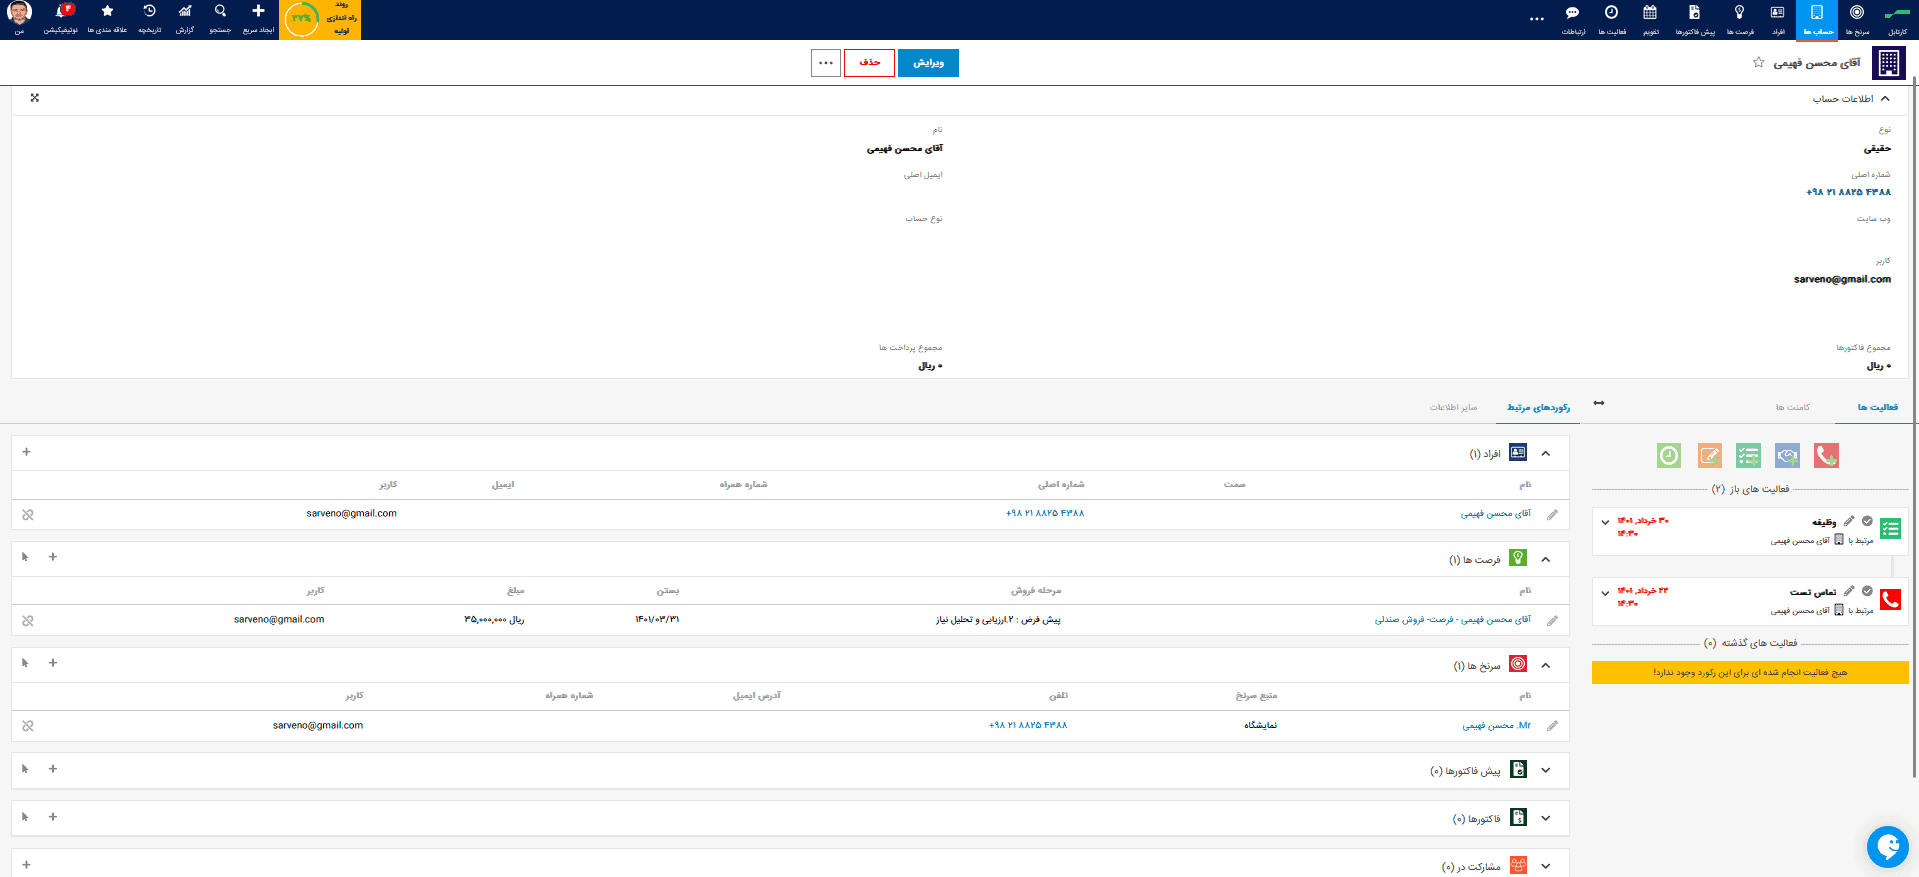Mark the وظیفه activity as complete
Viewport: 1919px width, 877px height.
[x=1867, y=521]
